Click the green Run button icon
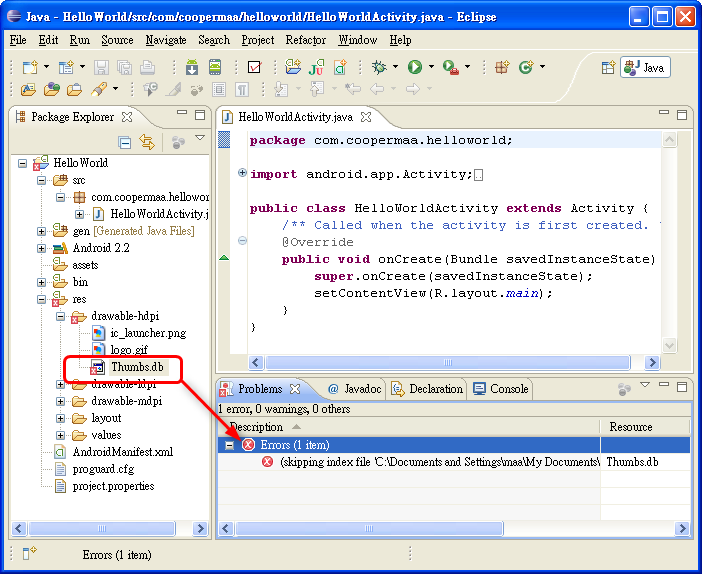 pyautogui.click(x=415, y=67)
